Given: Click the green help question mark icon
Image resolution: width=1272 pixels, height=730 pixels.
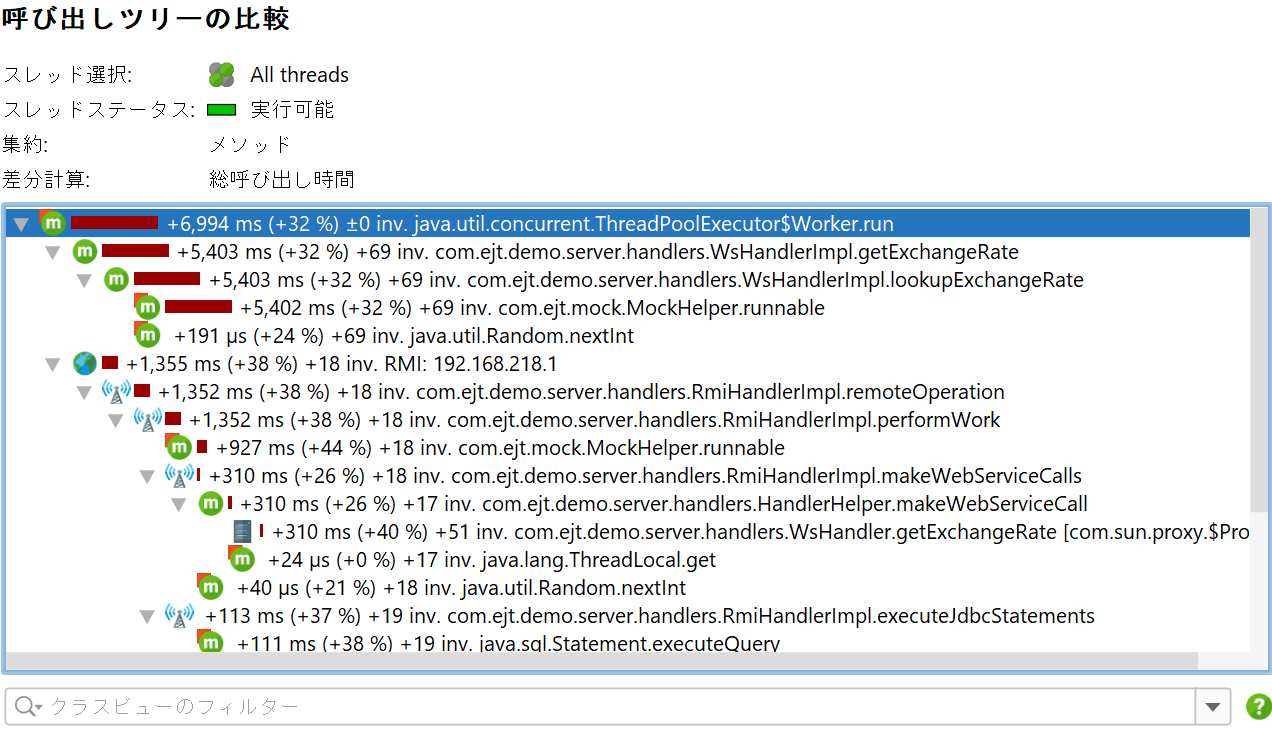Looking at the screenshot, I should (x=1258, y=707).
